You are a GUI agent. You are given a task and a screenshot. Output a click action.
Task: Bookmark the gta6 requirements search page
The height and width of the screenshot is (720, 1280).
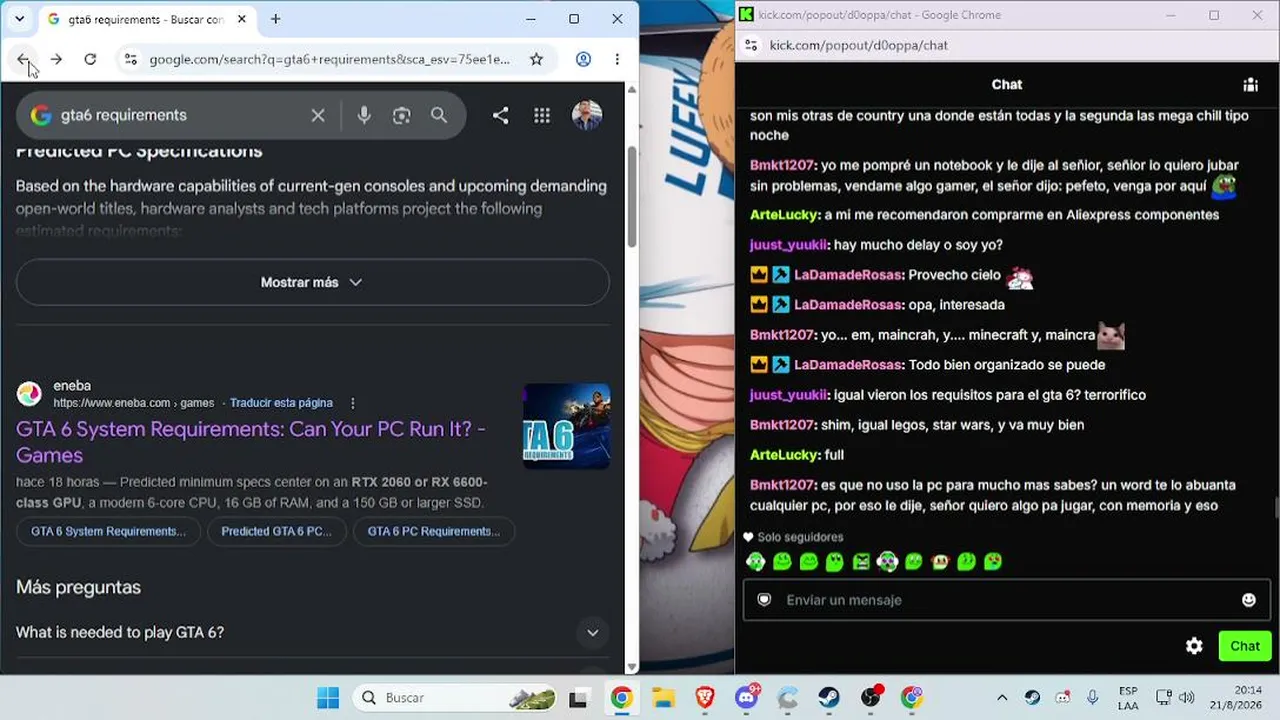click(536, 59)
